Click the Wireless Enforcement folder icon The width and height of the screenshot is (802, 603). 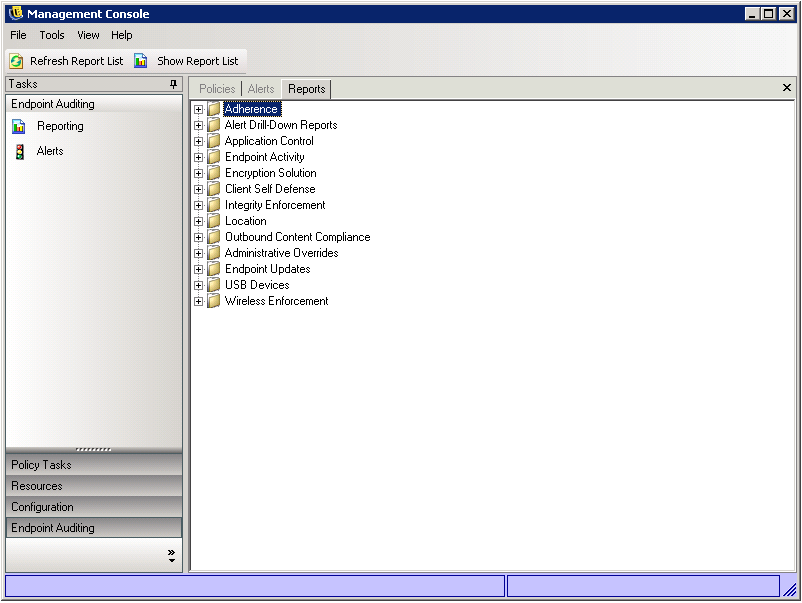214,301
